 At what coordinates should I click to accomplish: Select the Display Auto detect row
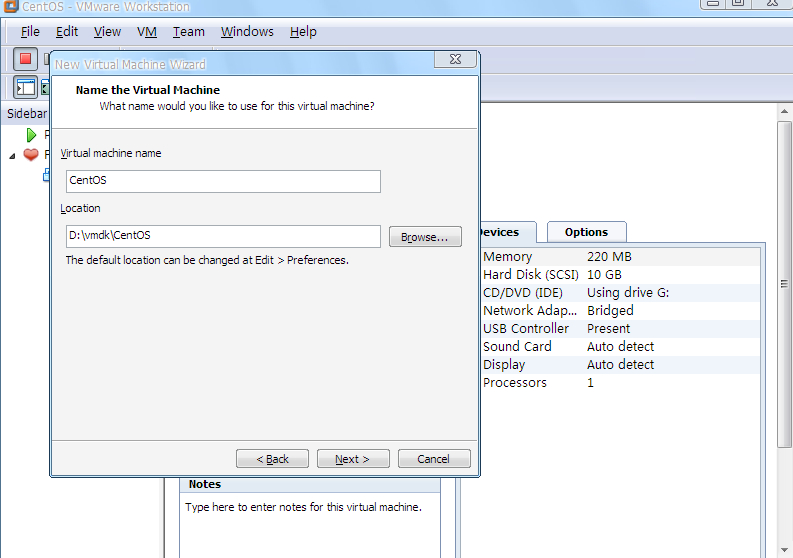pyautogui.click(x=621, y=365)
